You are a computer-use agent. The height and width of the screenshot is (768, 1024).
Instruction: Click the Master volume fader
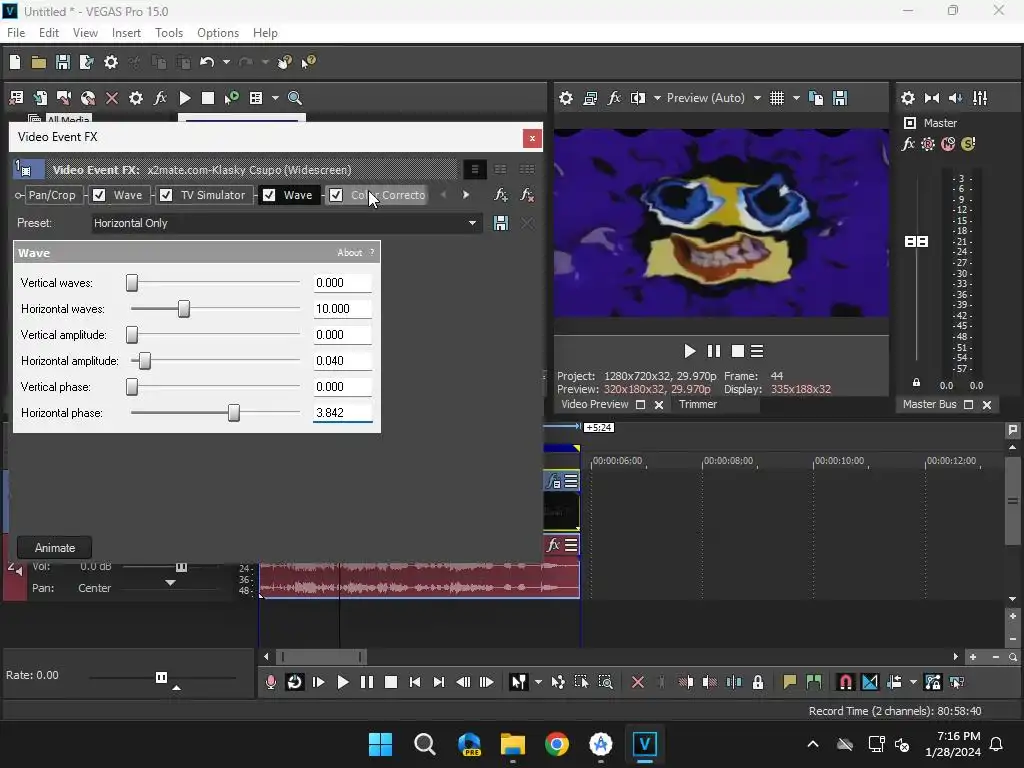(x=916, y=242)
